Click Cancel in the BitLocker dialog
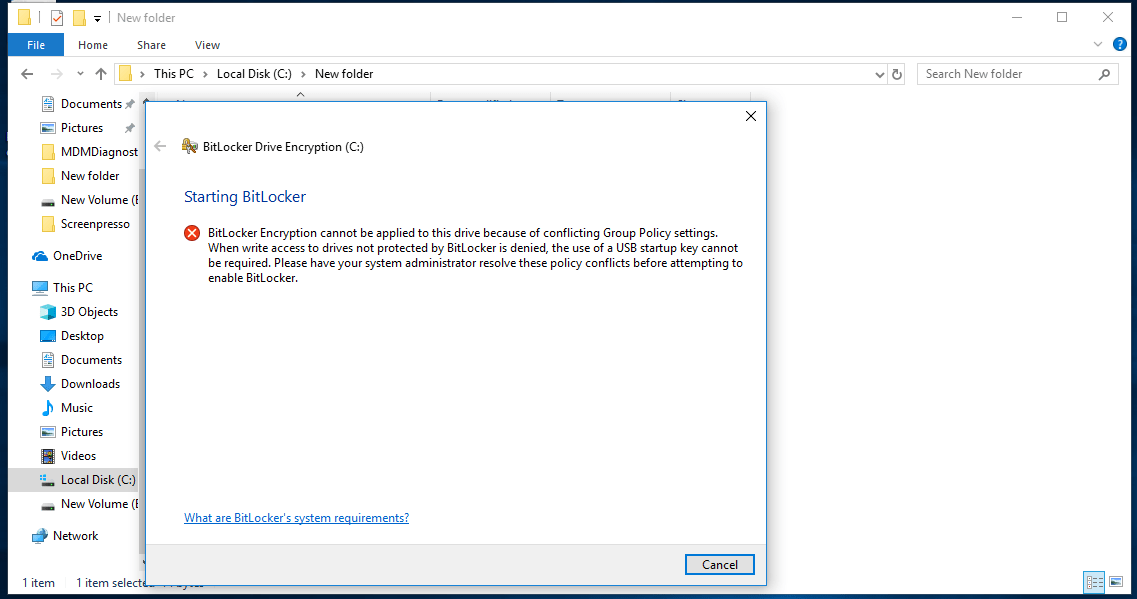 719,564
